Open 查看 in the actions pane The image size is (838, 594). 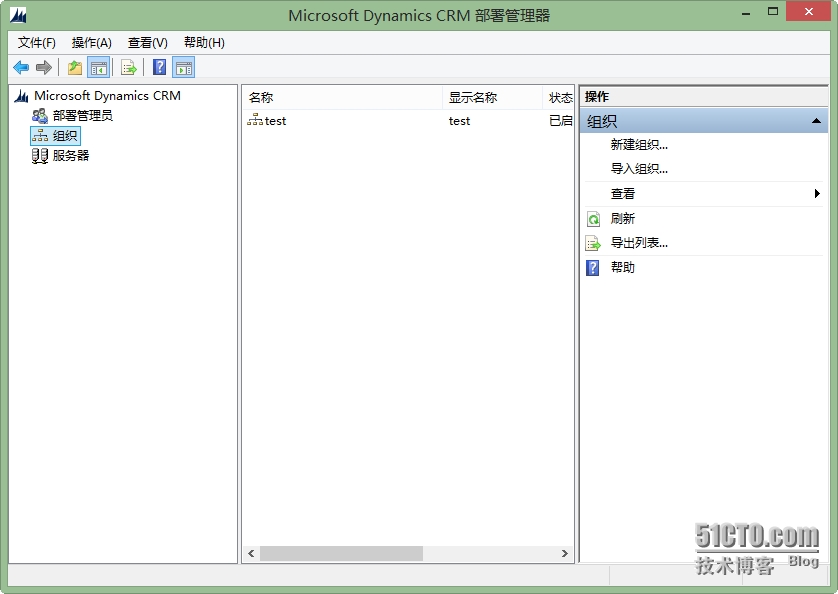tap(623, 194)
